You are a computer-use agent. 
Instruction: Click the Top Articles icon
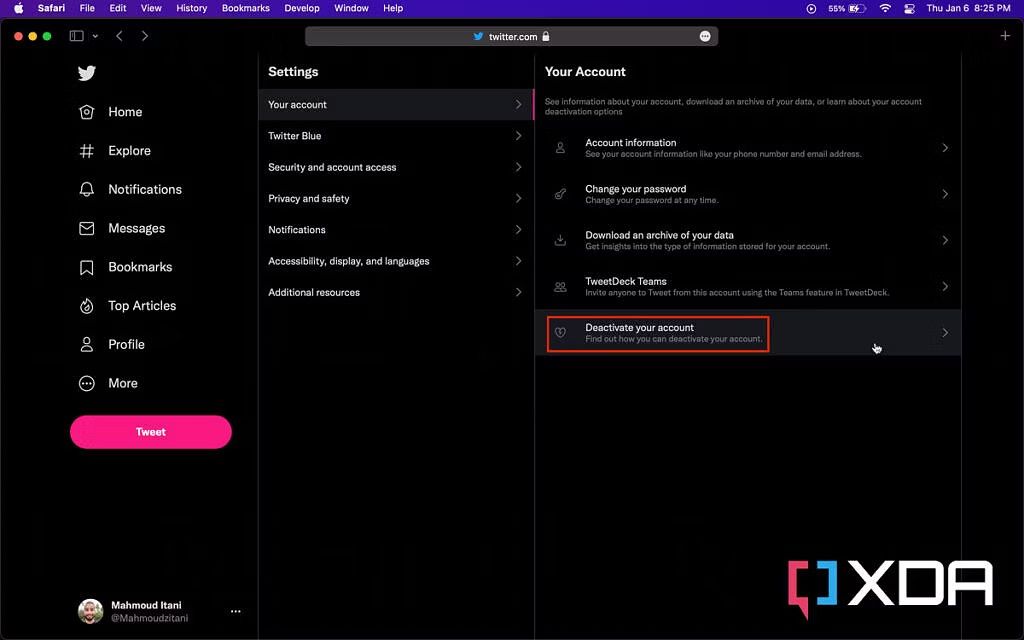coord(87,305)
